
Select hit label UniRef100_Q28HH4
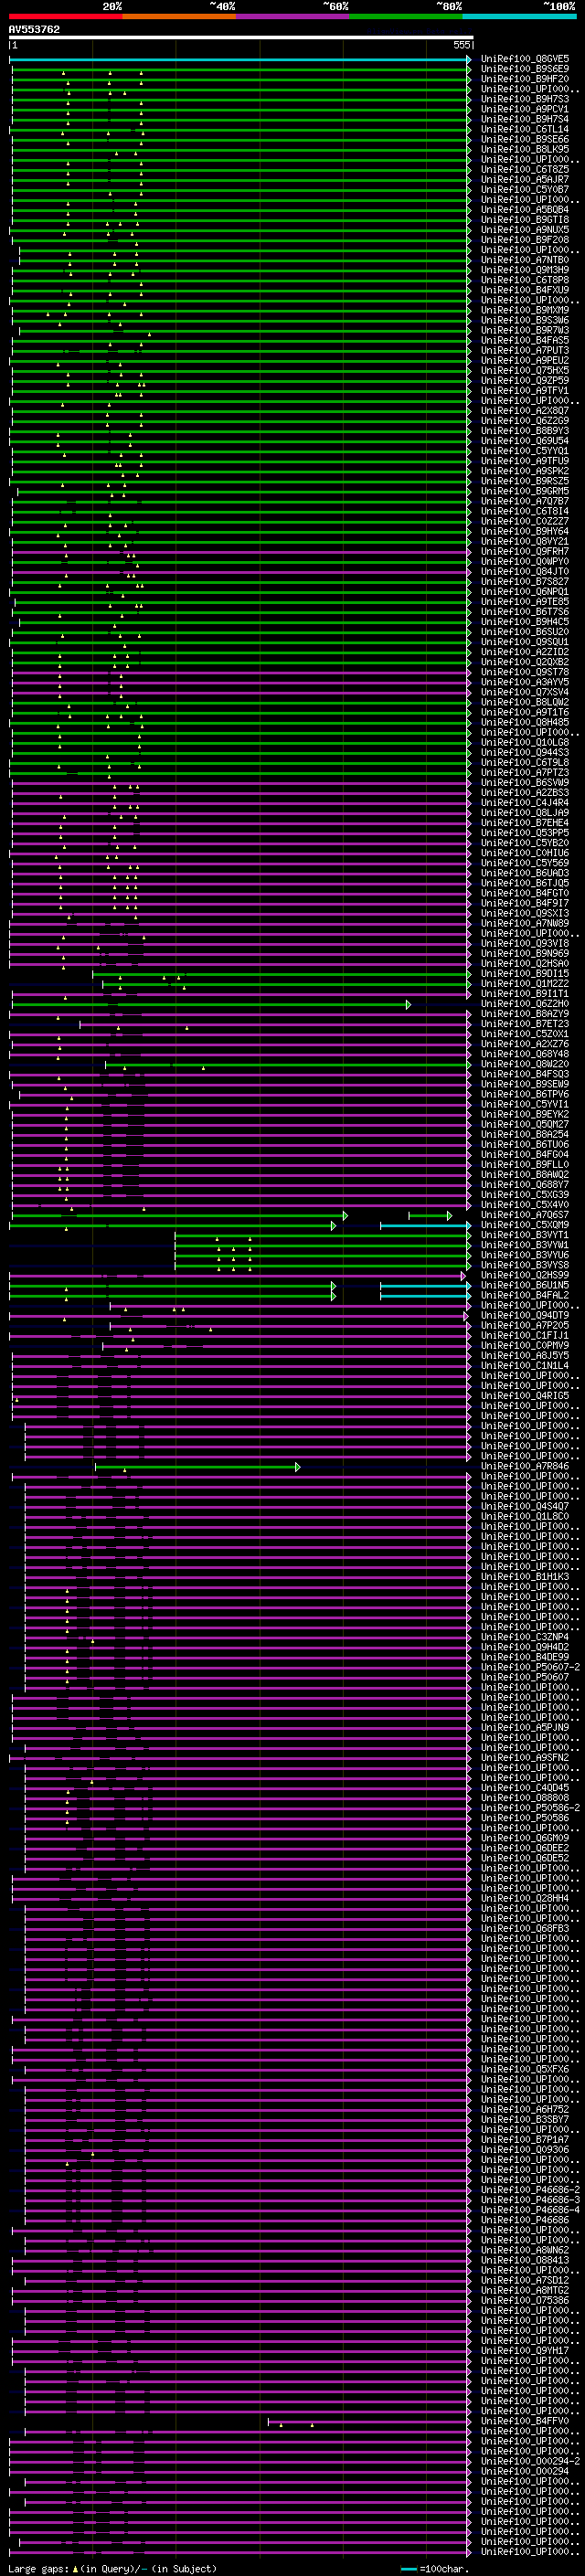click(x=525, y=1898)
